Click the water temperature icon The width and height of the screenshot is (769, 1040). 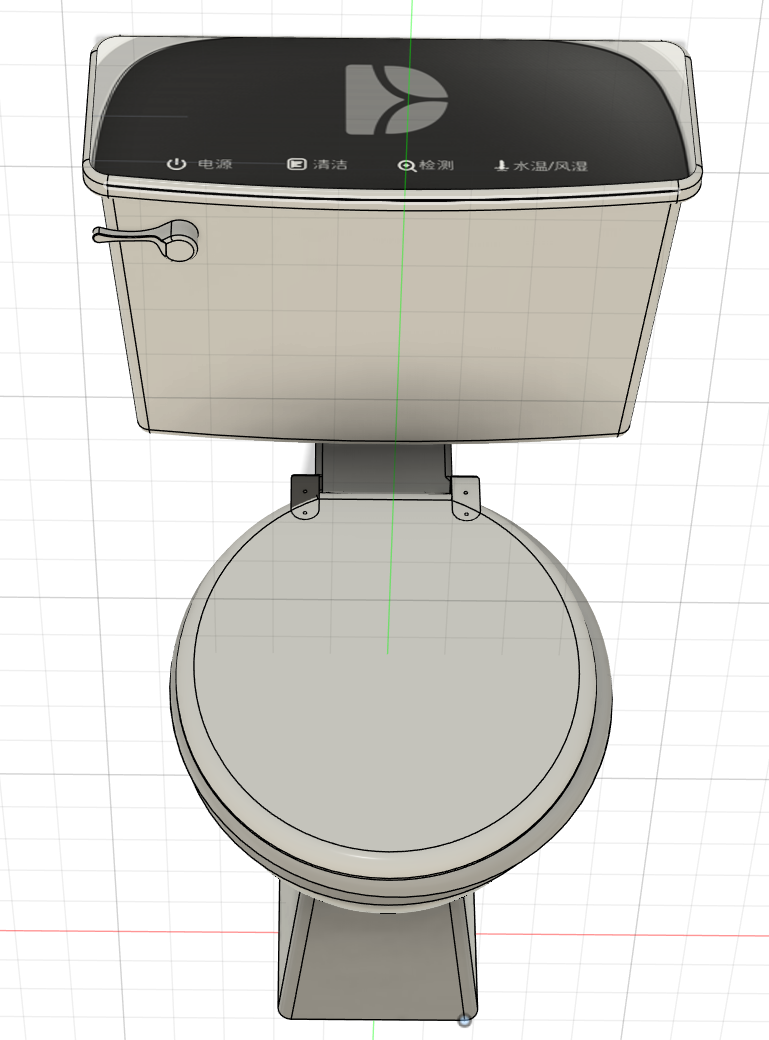502,165
